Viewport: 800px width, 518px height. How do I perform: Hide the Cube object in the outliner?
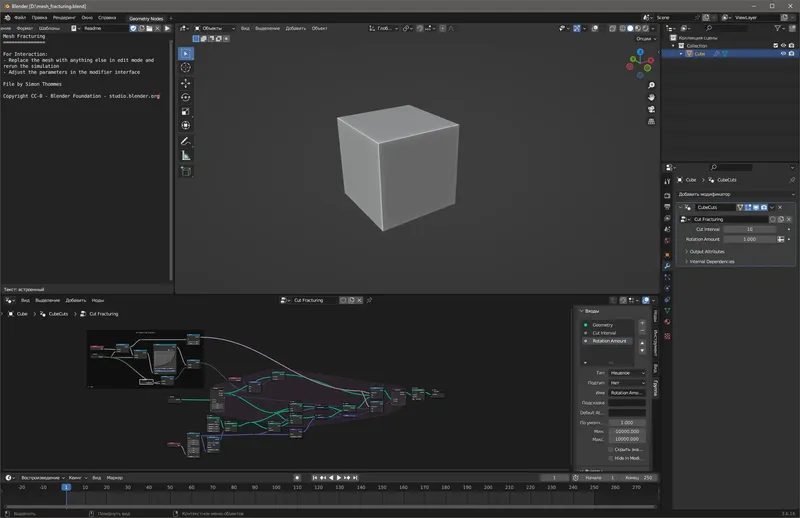[x=783, y=54]
